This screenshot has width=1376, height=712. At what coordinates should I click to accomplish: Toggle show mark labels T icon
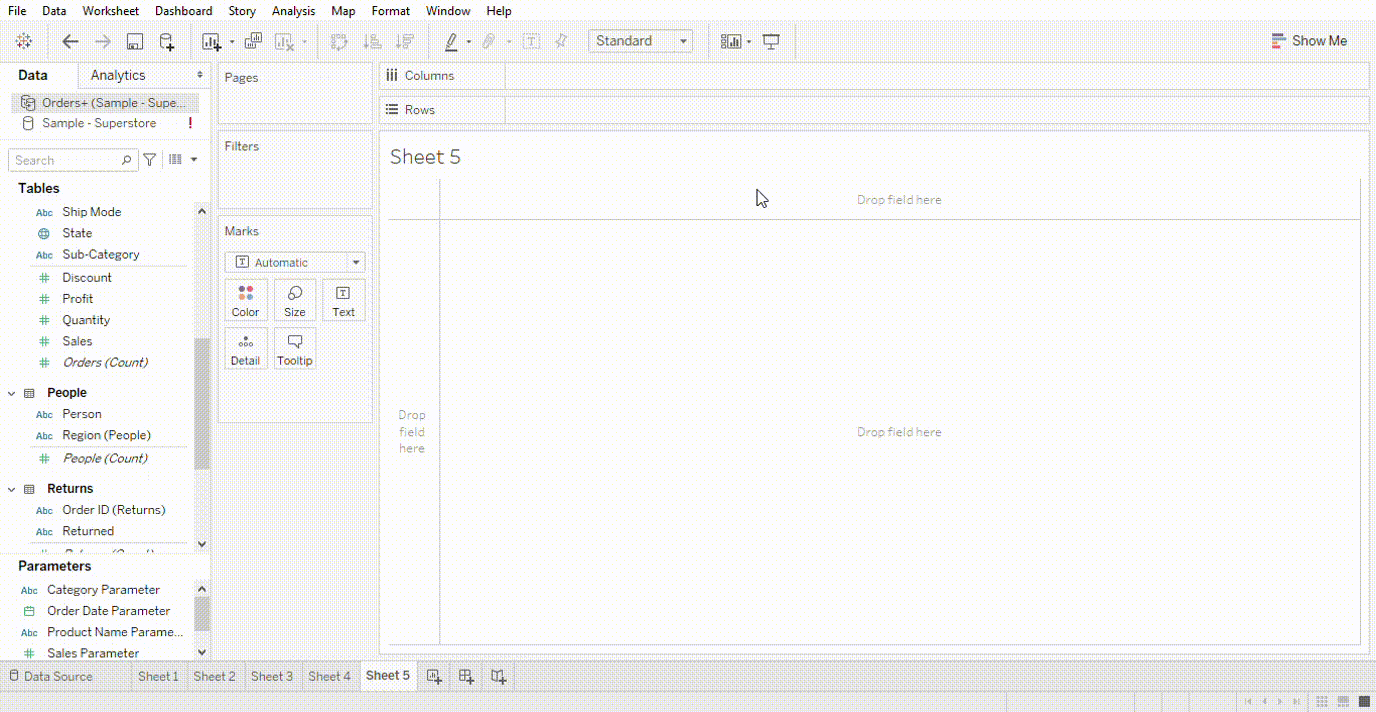pos(532,41)
